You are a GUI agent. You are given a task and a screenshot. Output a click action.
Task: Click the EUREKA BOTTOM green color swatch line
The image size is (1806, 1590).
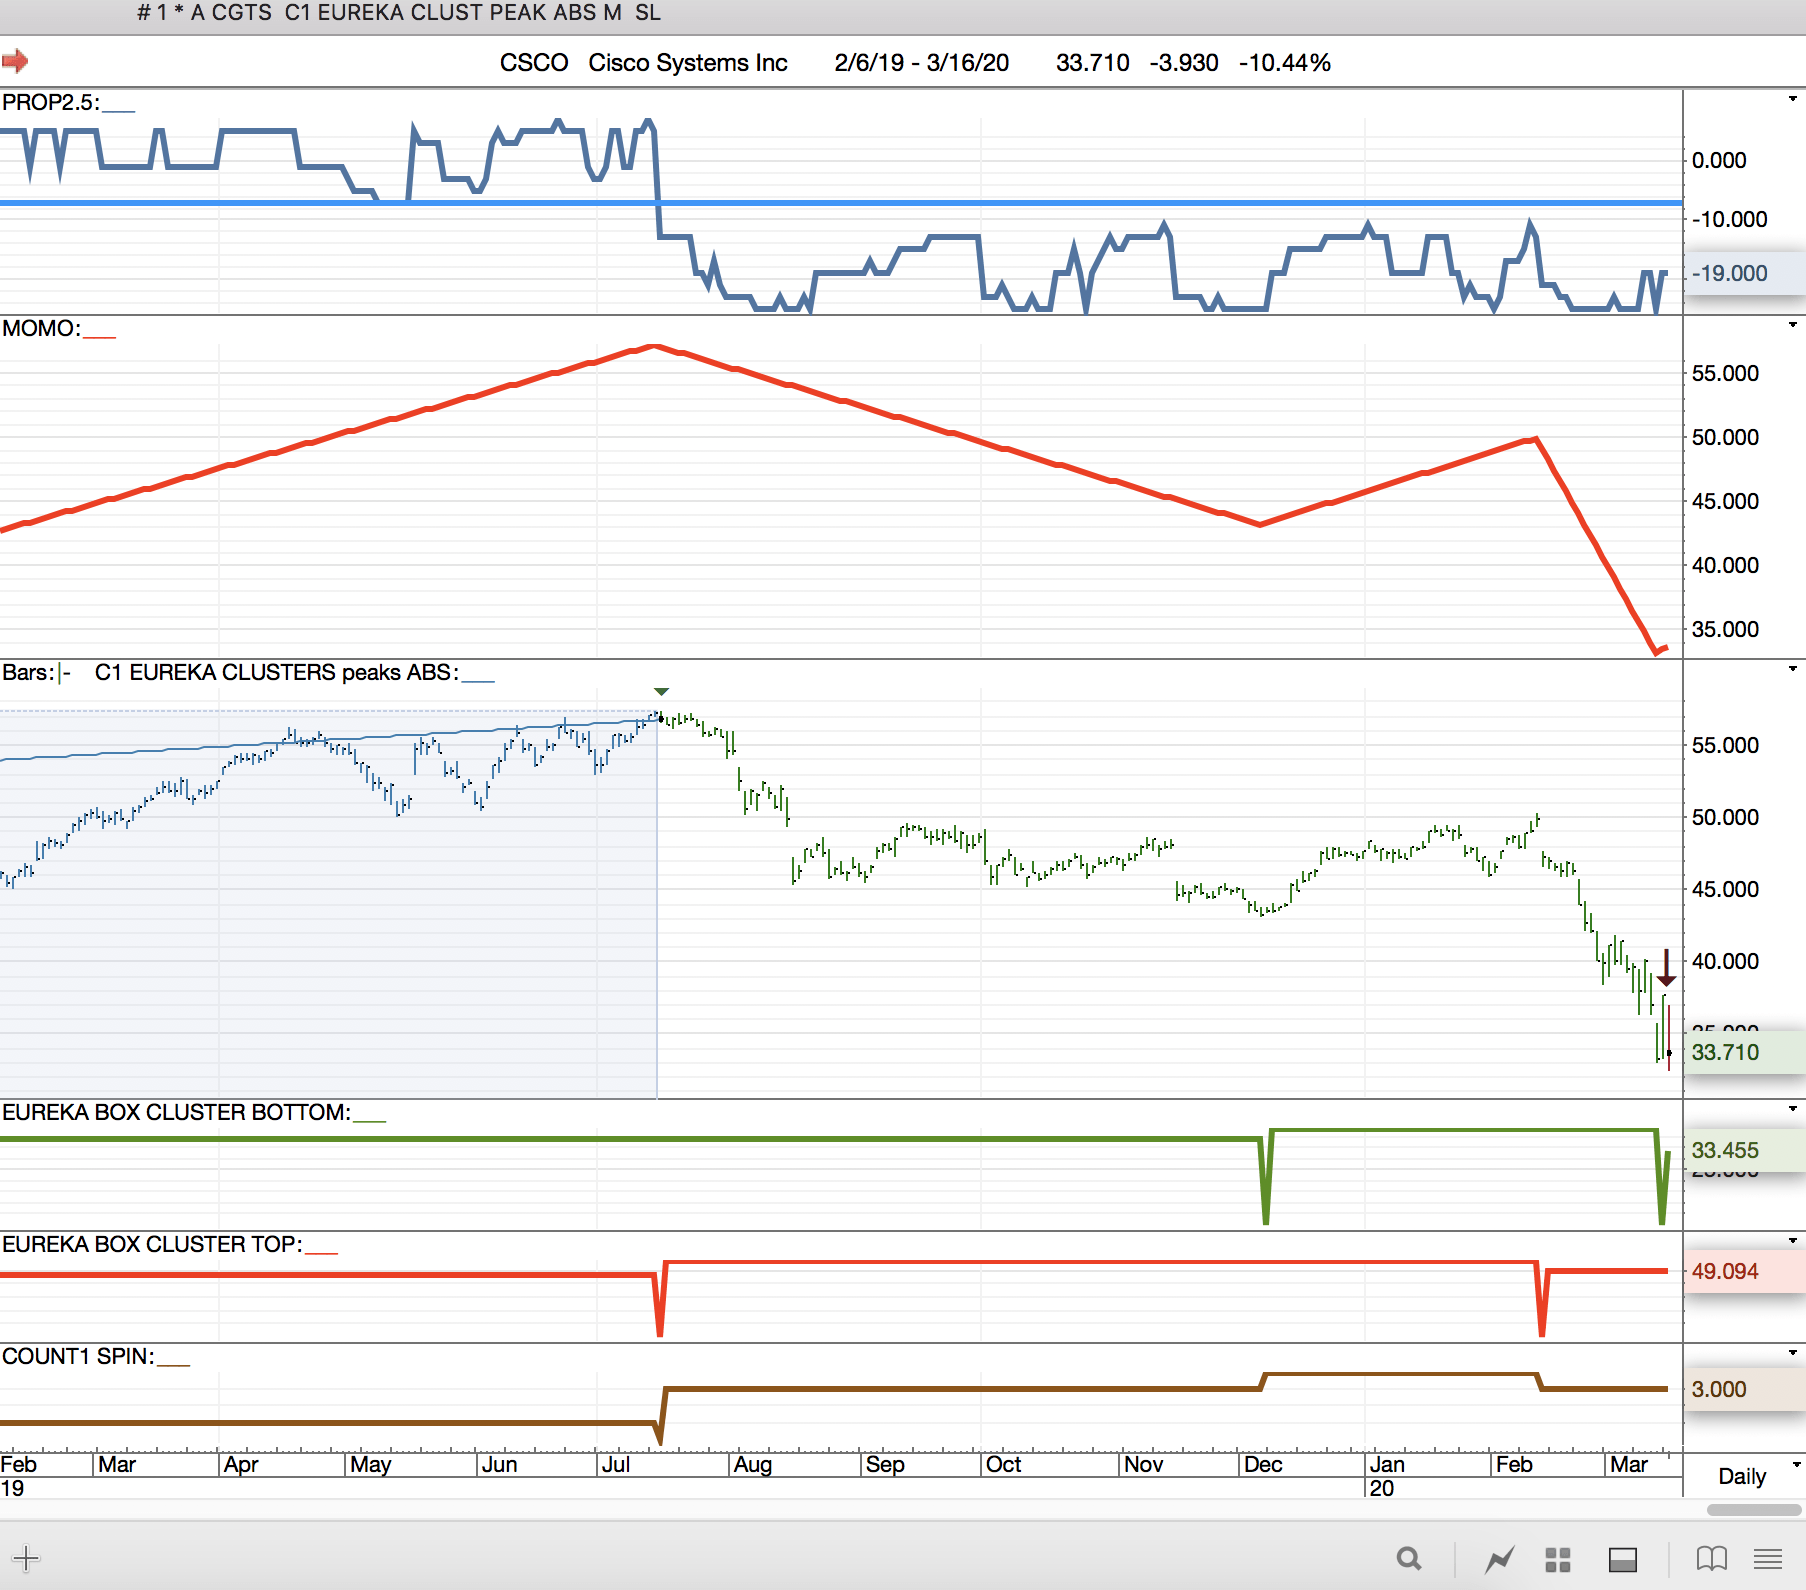369,1120
